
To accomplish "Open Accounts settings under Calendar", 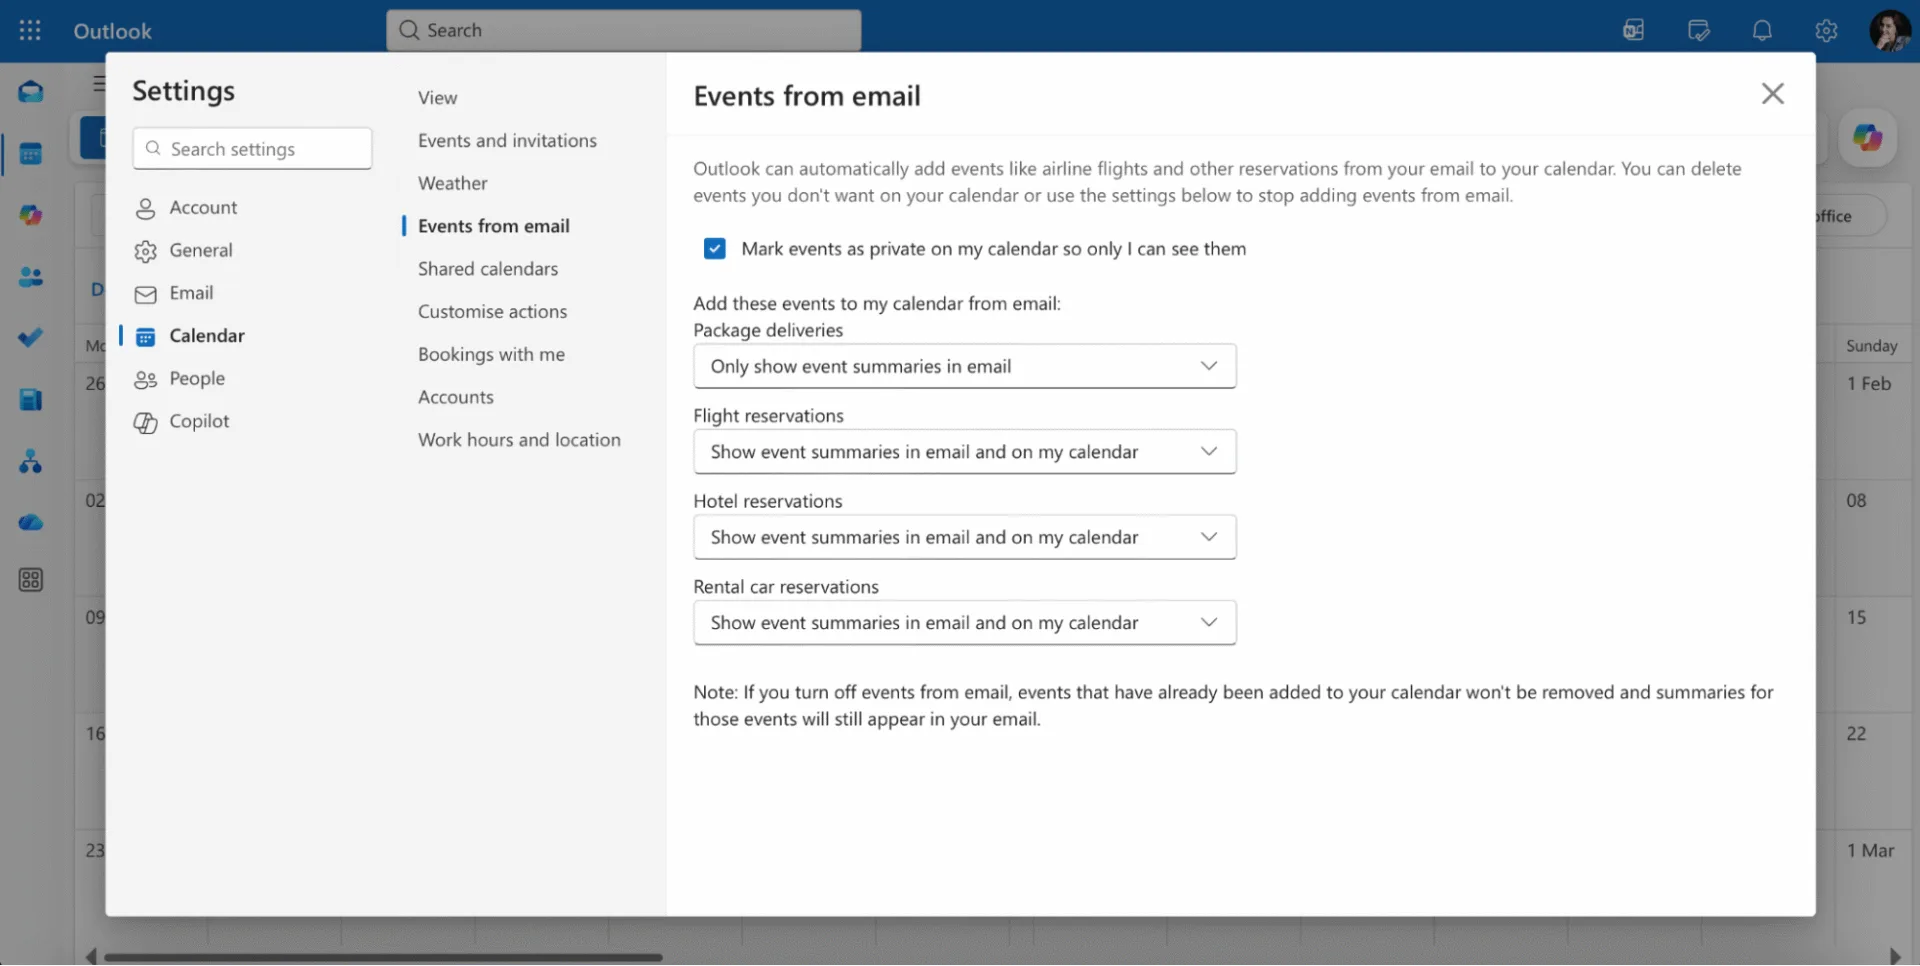I will [x=455, y=396].
